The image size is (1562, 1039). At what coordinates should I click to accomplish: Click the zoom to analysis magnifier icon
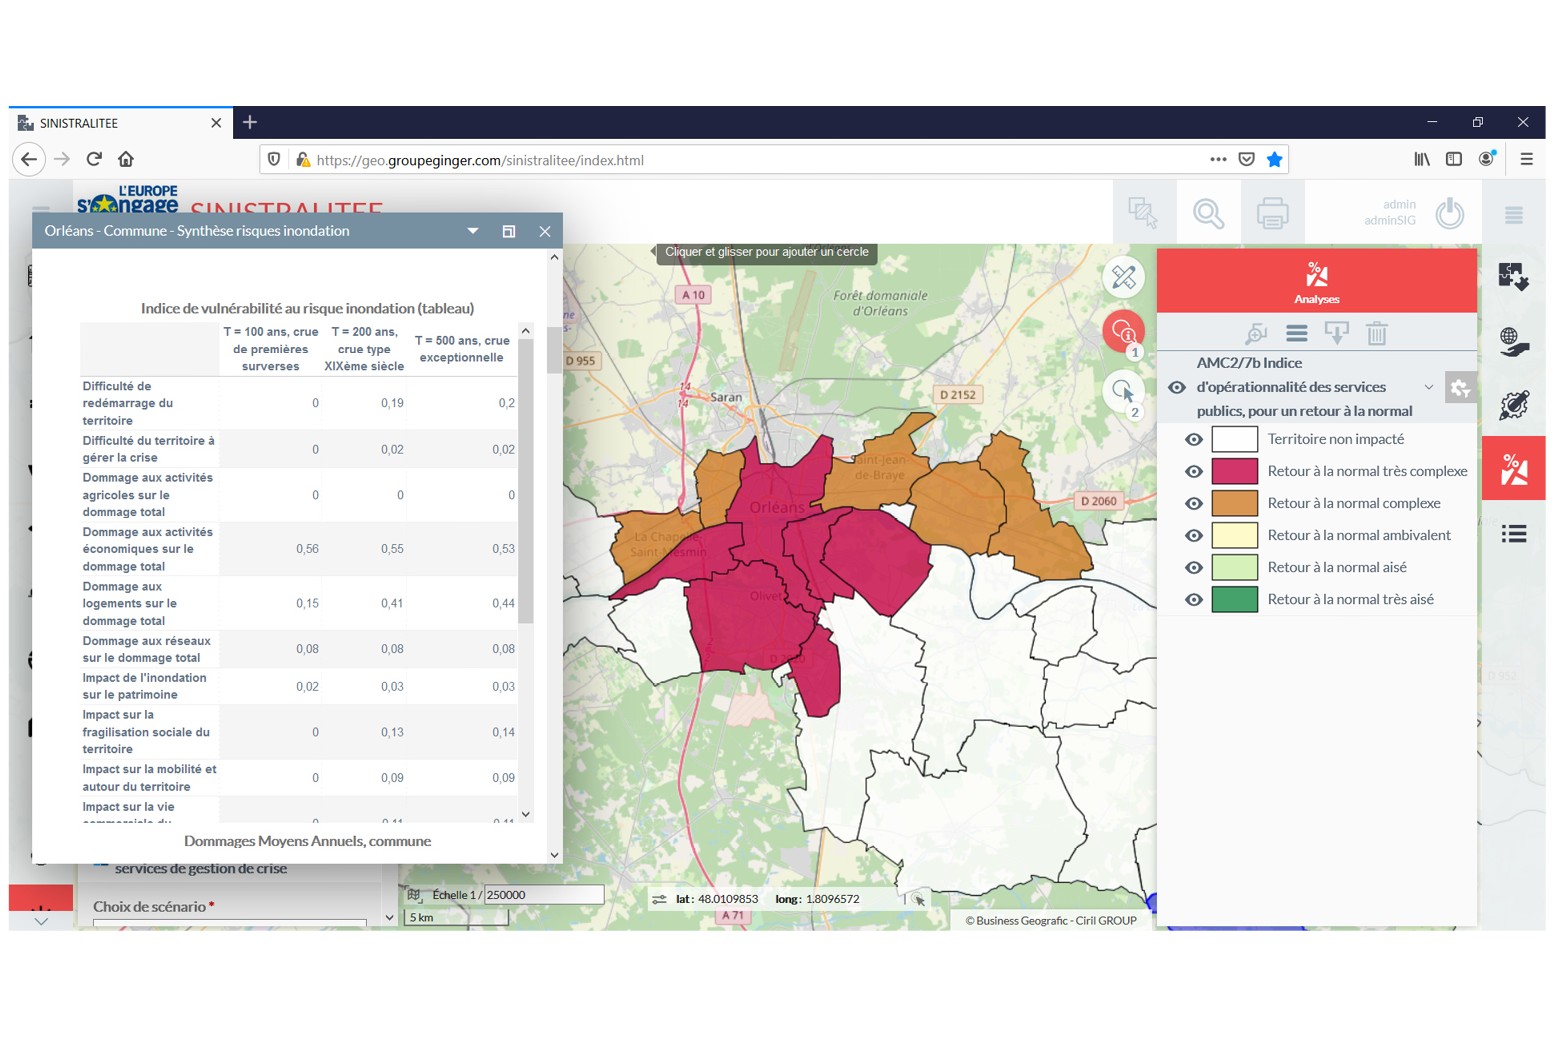click(x=1255, y=334)
